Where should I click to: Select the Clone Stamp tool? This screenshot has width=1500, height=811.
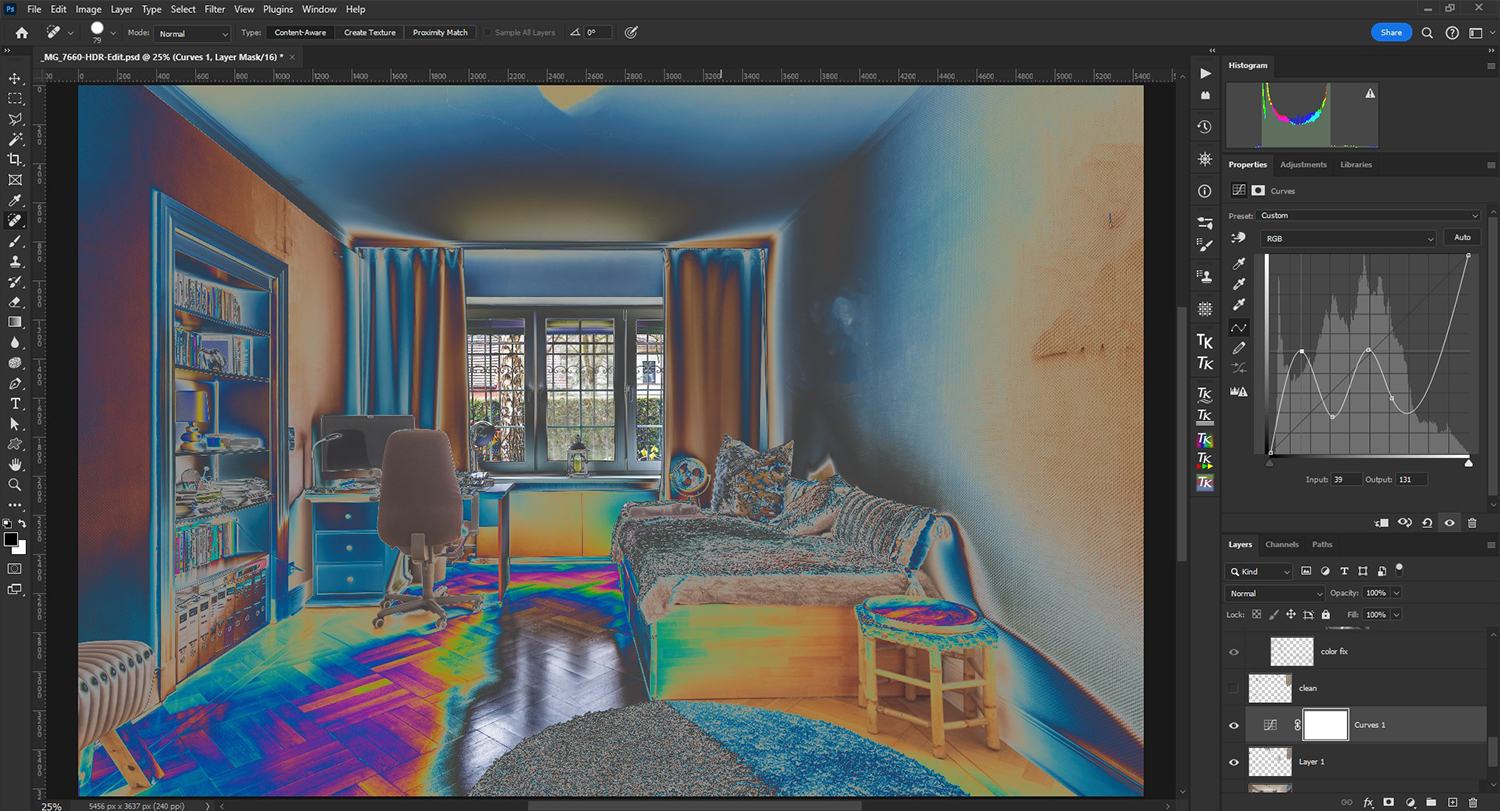[x=15, y=261]
